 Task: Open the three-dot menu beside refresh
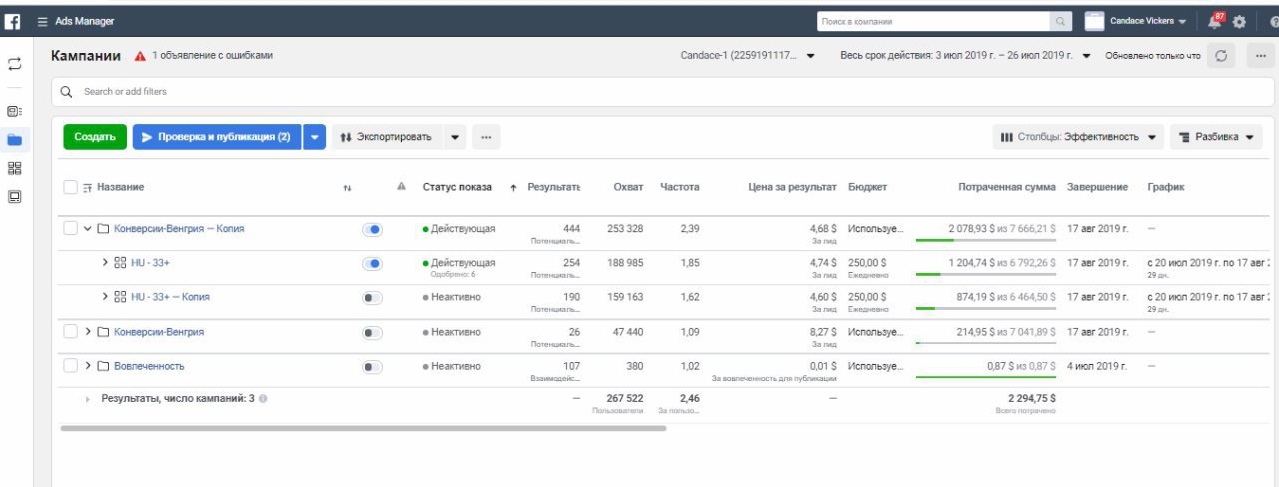coord(1259,56)
